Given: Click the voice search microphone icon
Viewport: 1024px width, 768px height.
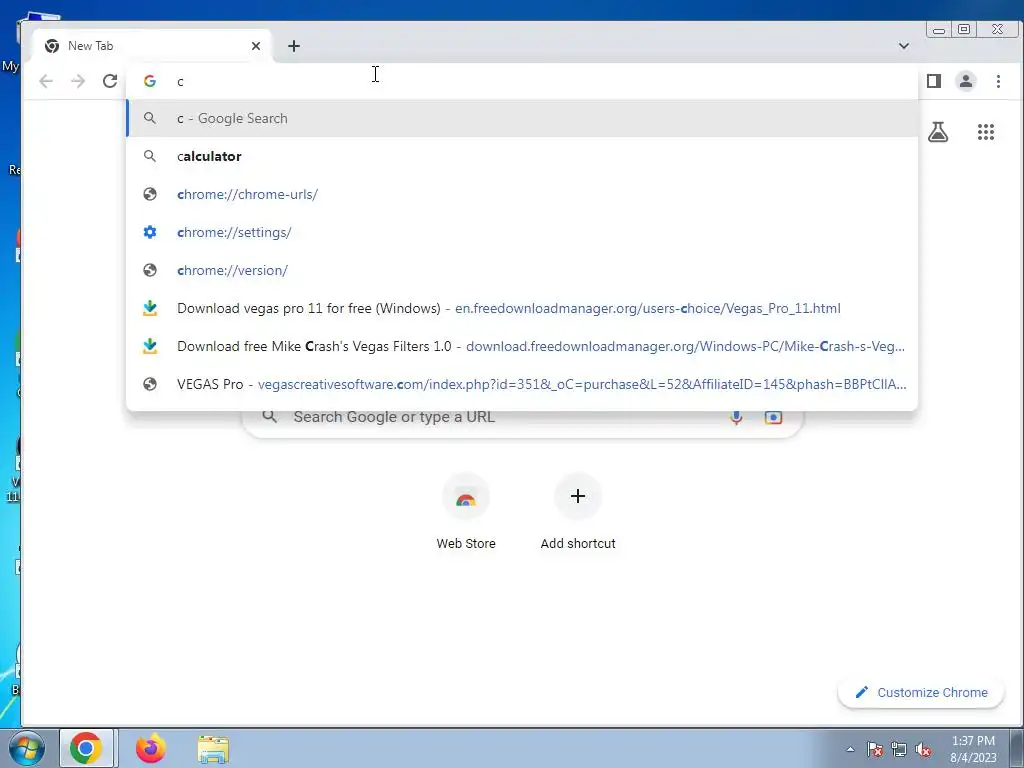Looking at the screenshot, I should click(736, 417).
